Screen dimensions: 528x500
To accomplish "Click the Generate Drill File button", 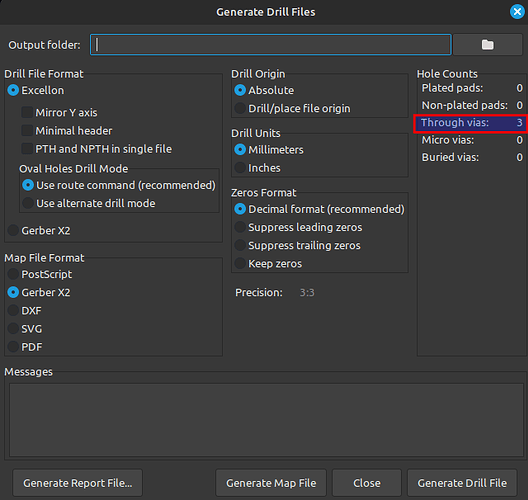I will coord(462,483).
